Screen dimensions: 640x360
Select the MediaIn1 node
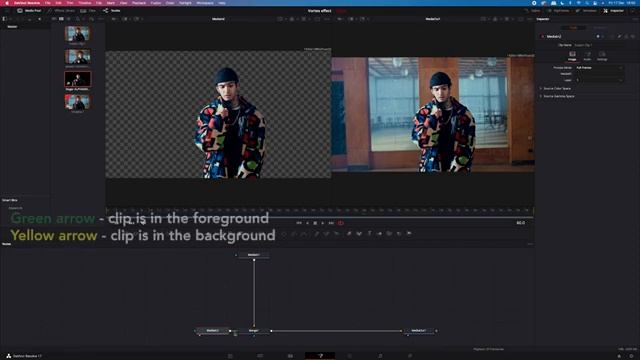[253, 255]
